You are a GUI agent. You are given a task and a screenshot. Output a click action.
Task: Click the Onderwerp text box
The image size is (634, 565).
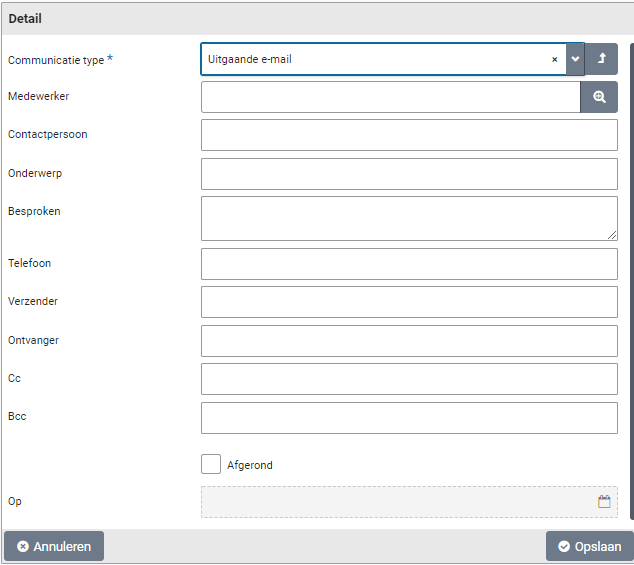(409, 174)
